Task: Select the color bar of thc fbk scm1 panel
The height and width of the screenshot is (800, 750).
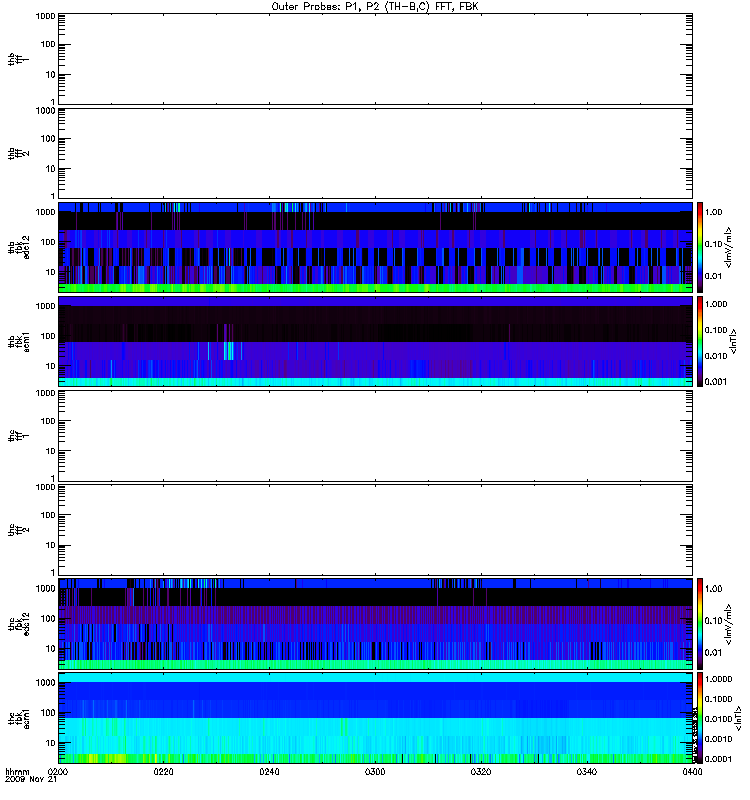Action: tap(700, 718)
